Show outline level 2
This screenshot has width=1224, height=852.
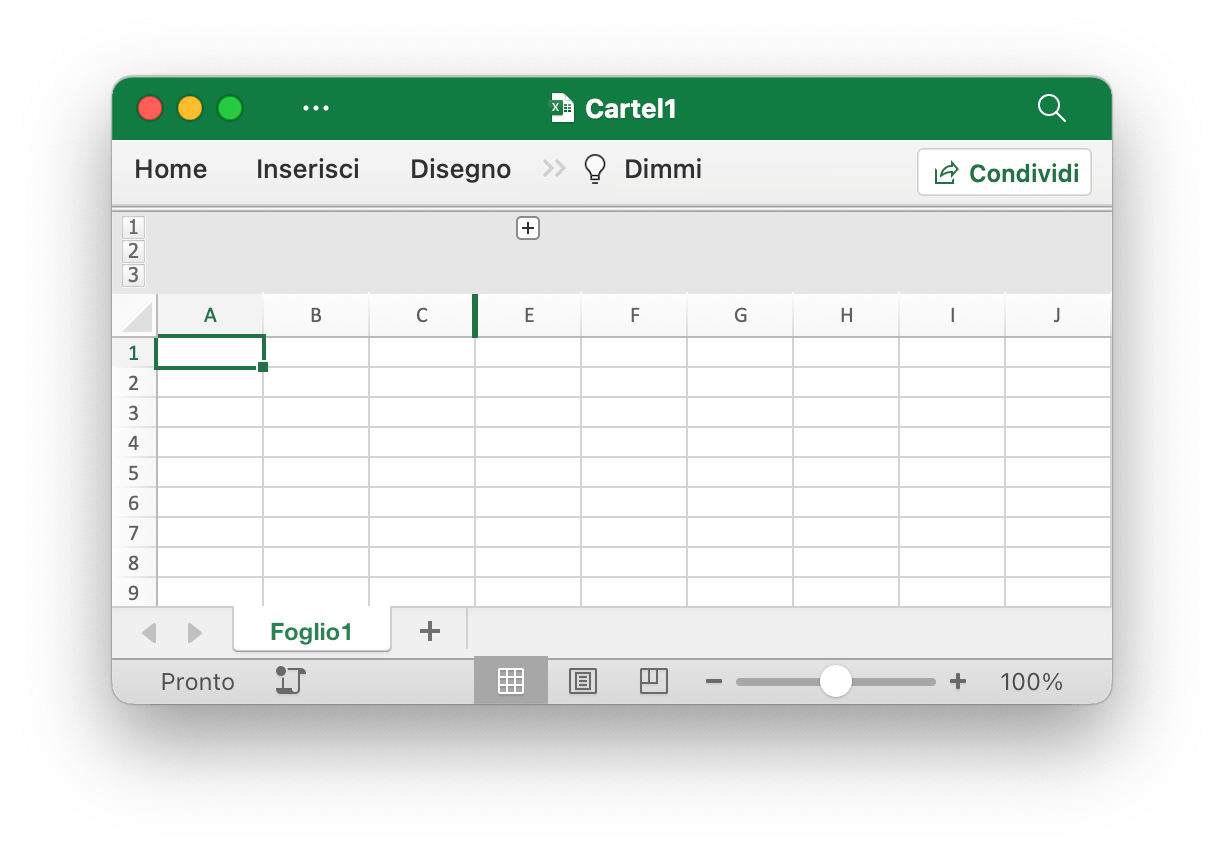pyautogui.click(x=133, y=251)
